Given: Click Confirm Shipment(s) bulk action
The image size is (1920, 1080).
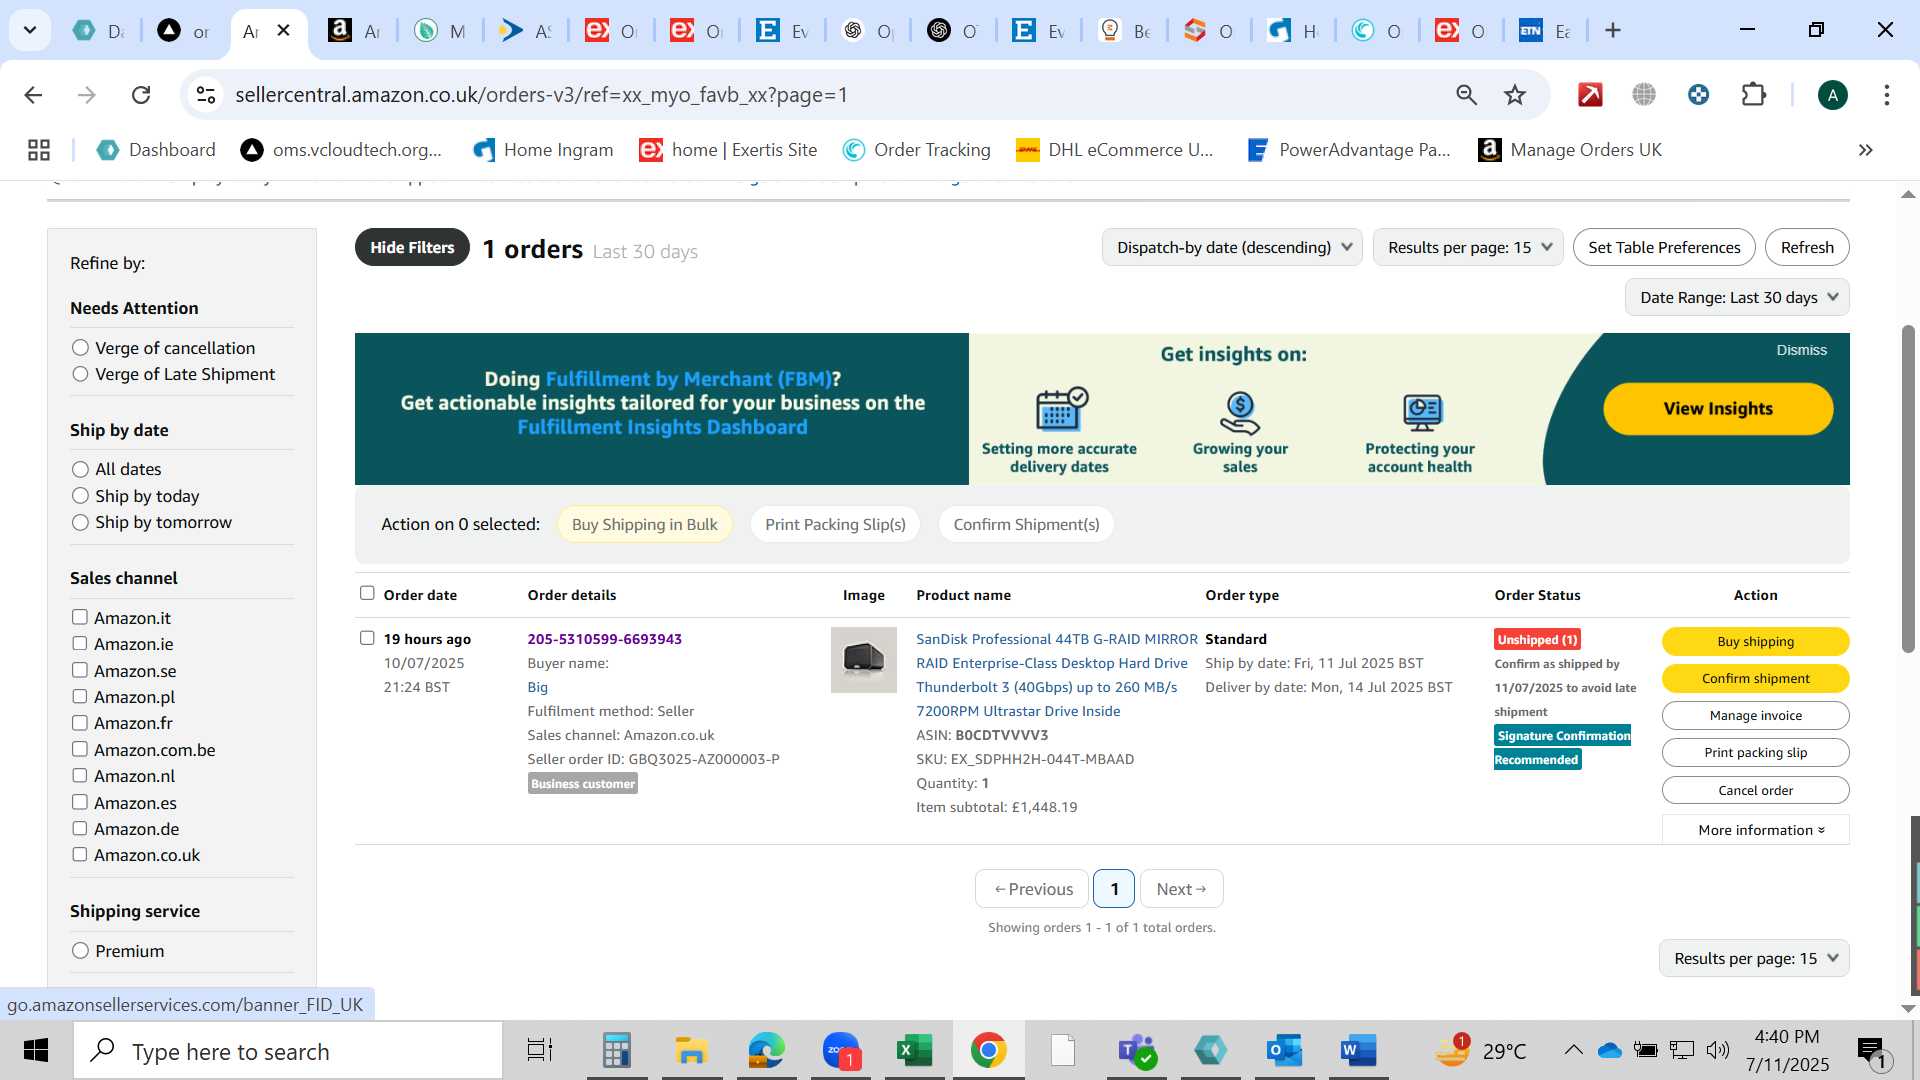Looking at the screenshot, I should click(1026, 524).
